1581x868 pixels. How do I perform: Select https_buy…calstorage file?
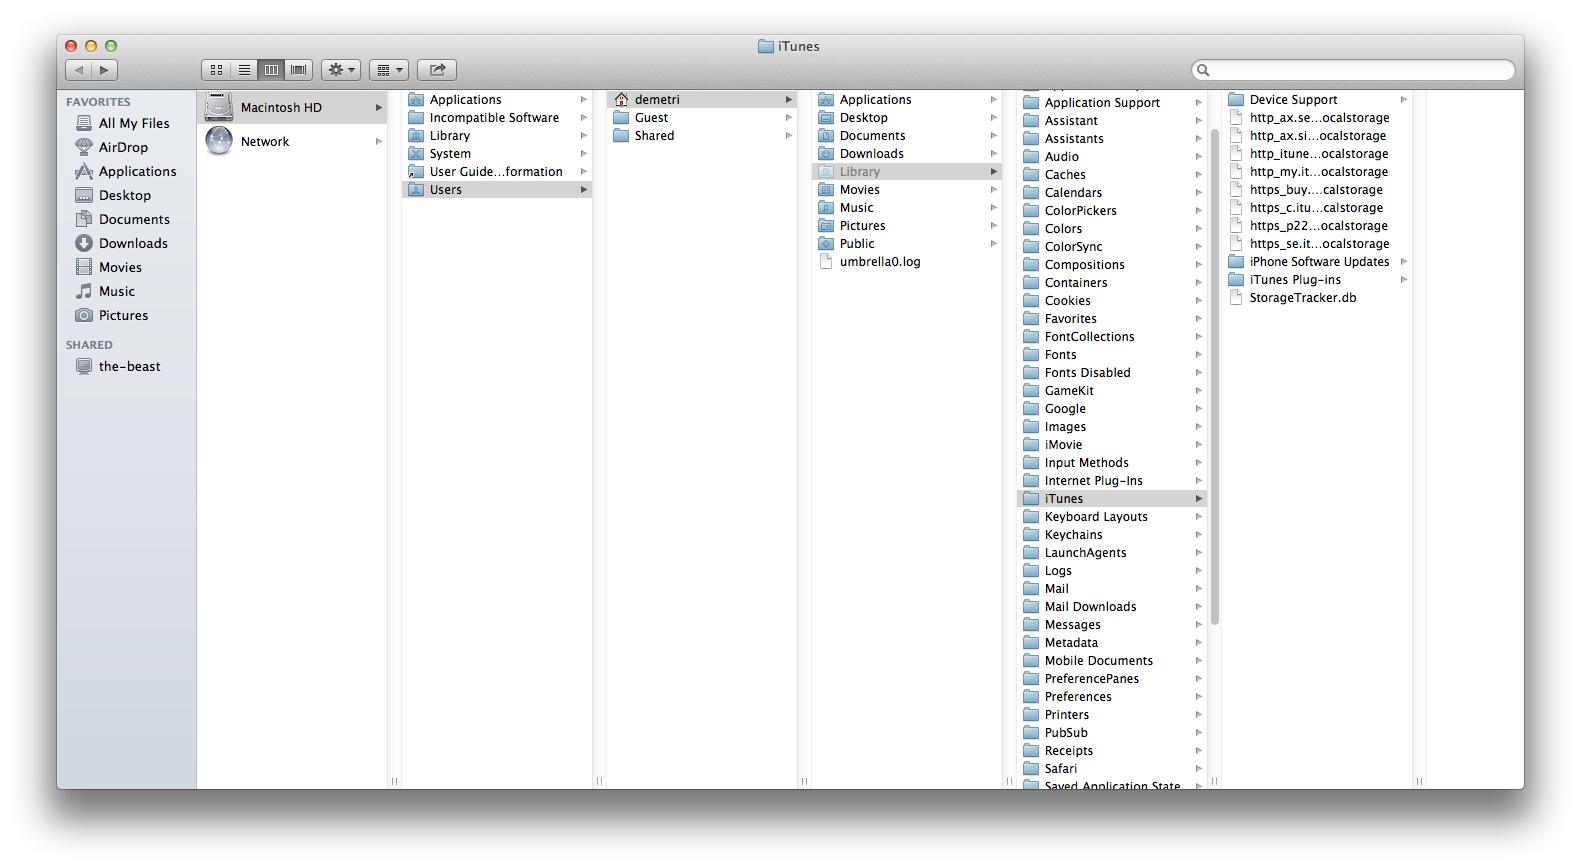pos(1316,189)
